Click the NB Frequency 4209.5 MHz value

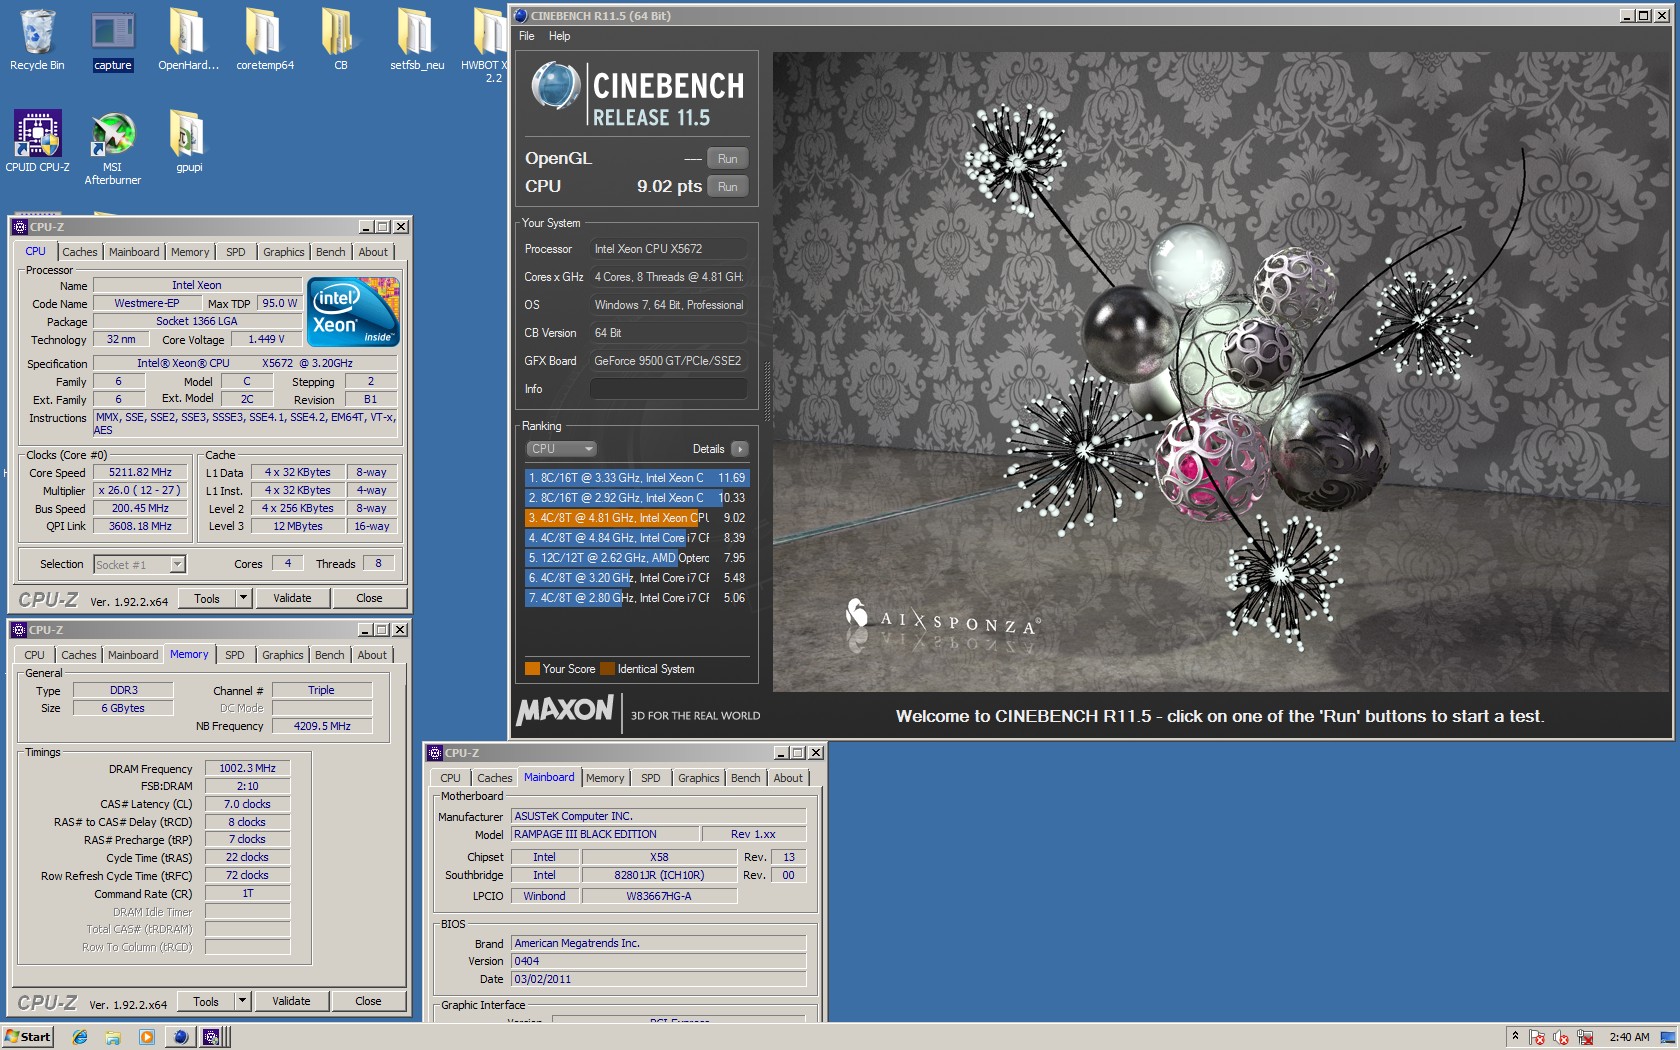322,726
